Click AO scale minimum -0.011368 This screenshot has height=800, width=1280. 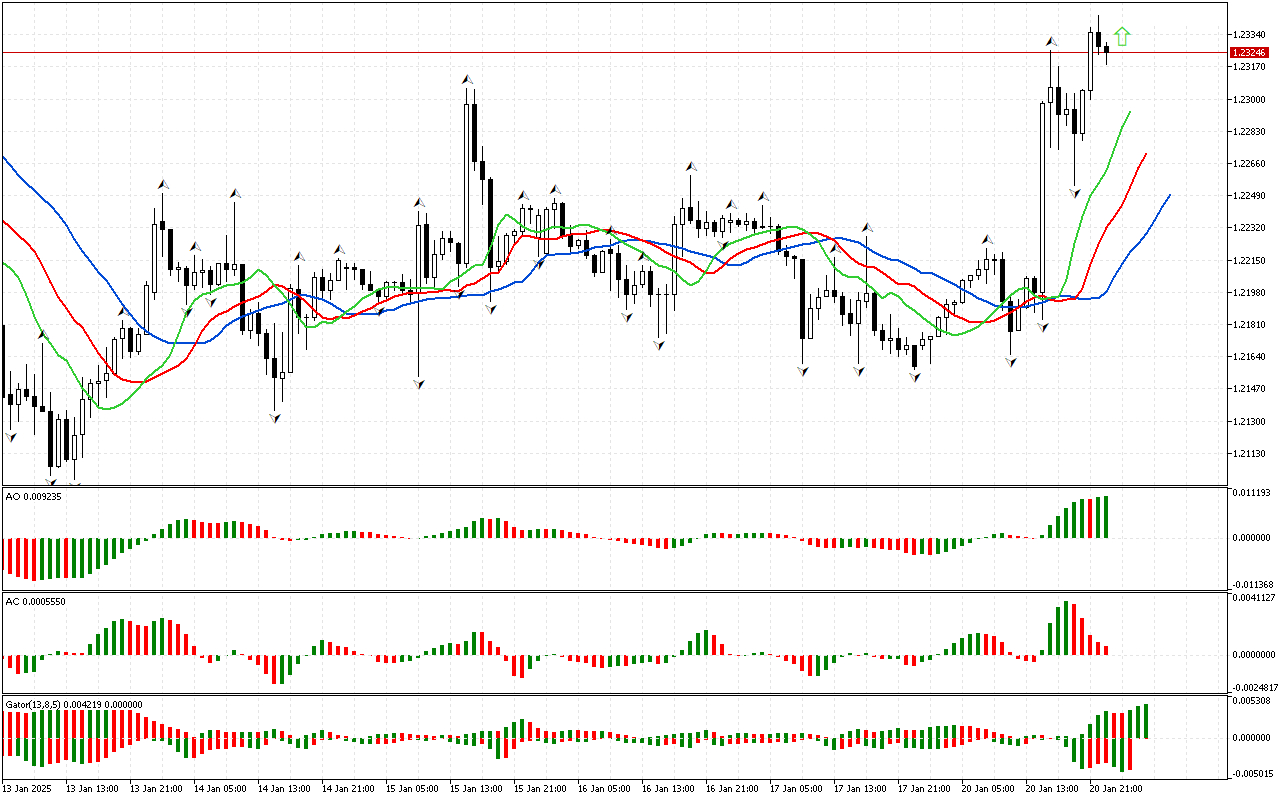pos(1253,584)
